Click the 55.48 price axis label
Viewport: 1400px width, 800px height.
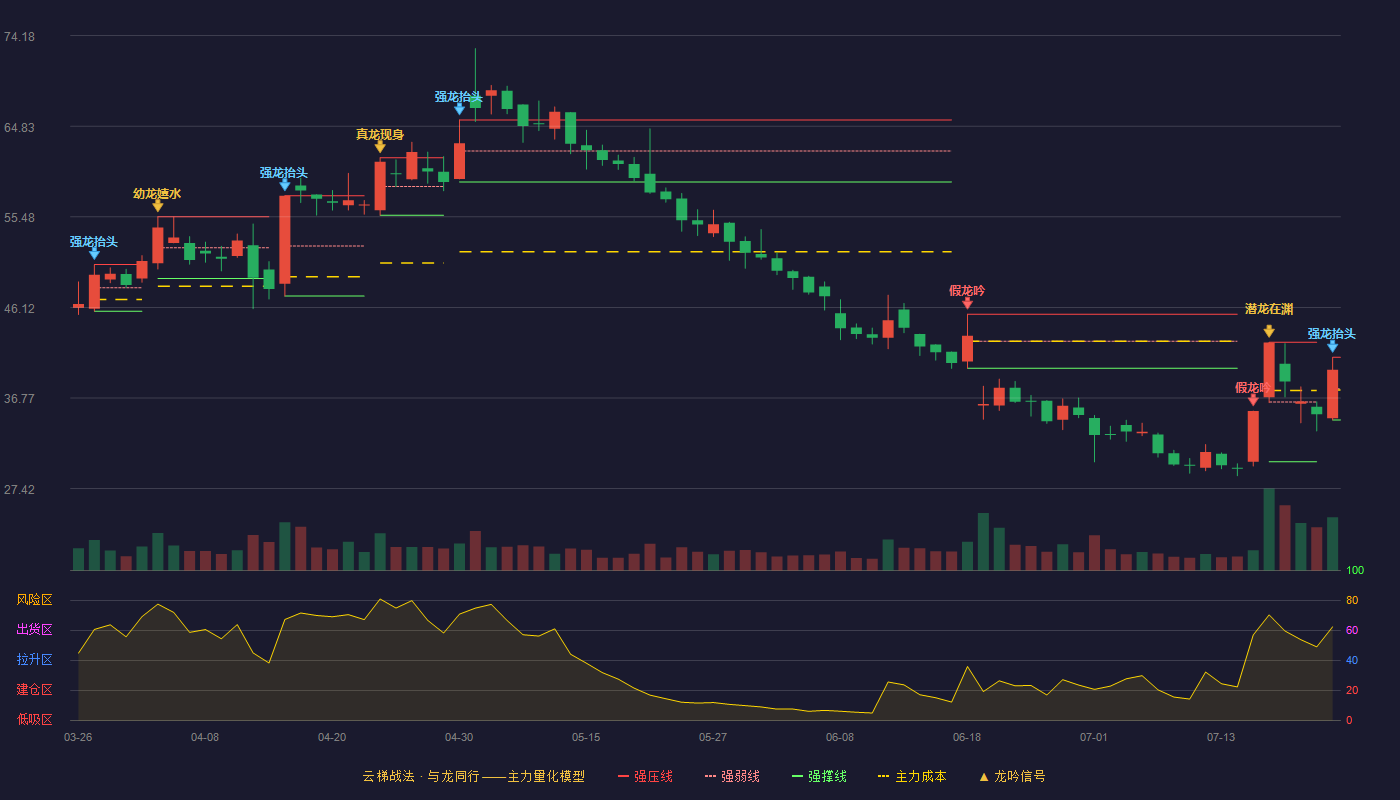[19, 217]
